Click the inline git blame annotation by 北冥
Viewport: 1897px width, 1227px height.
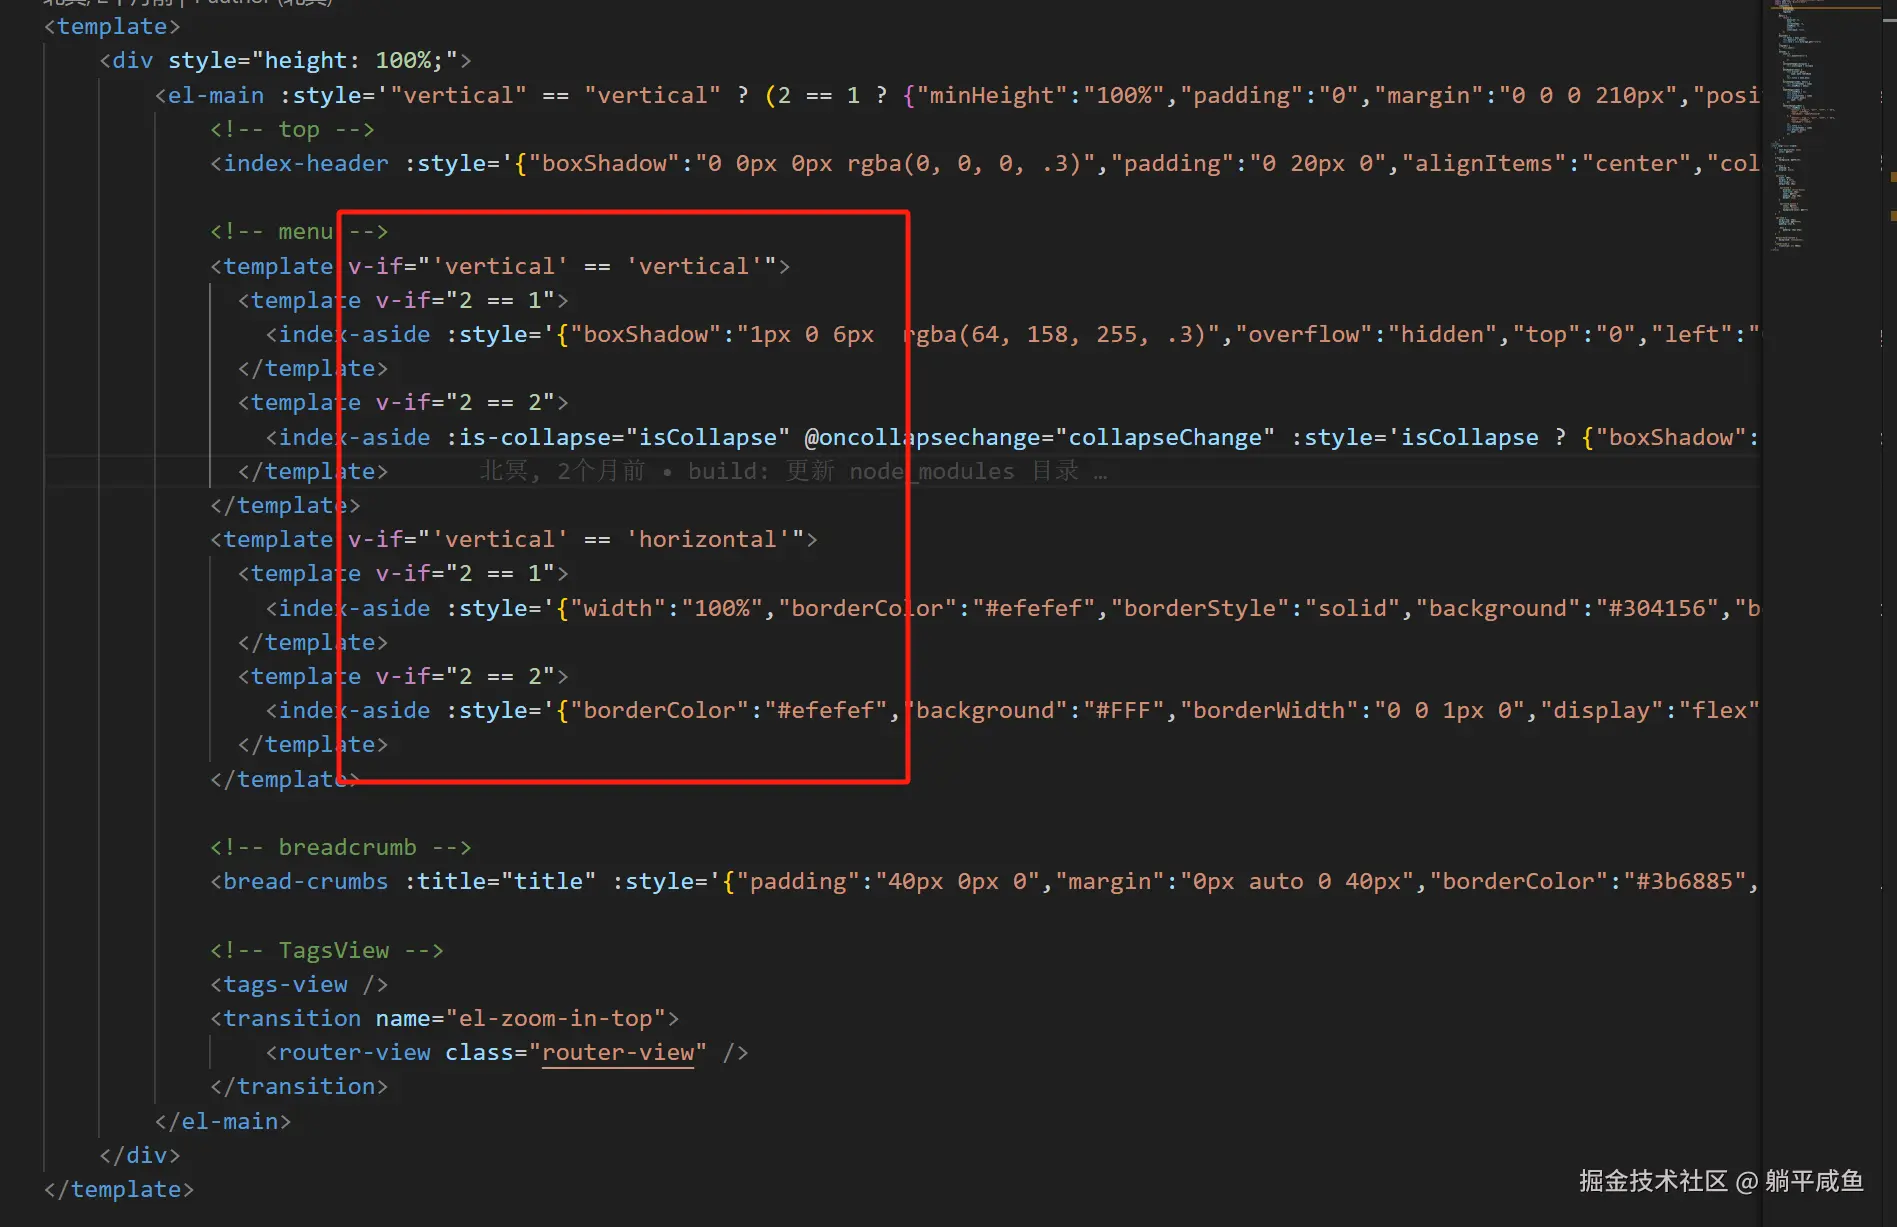click(x=792, y=471)
